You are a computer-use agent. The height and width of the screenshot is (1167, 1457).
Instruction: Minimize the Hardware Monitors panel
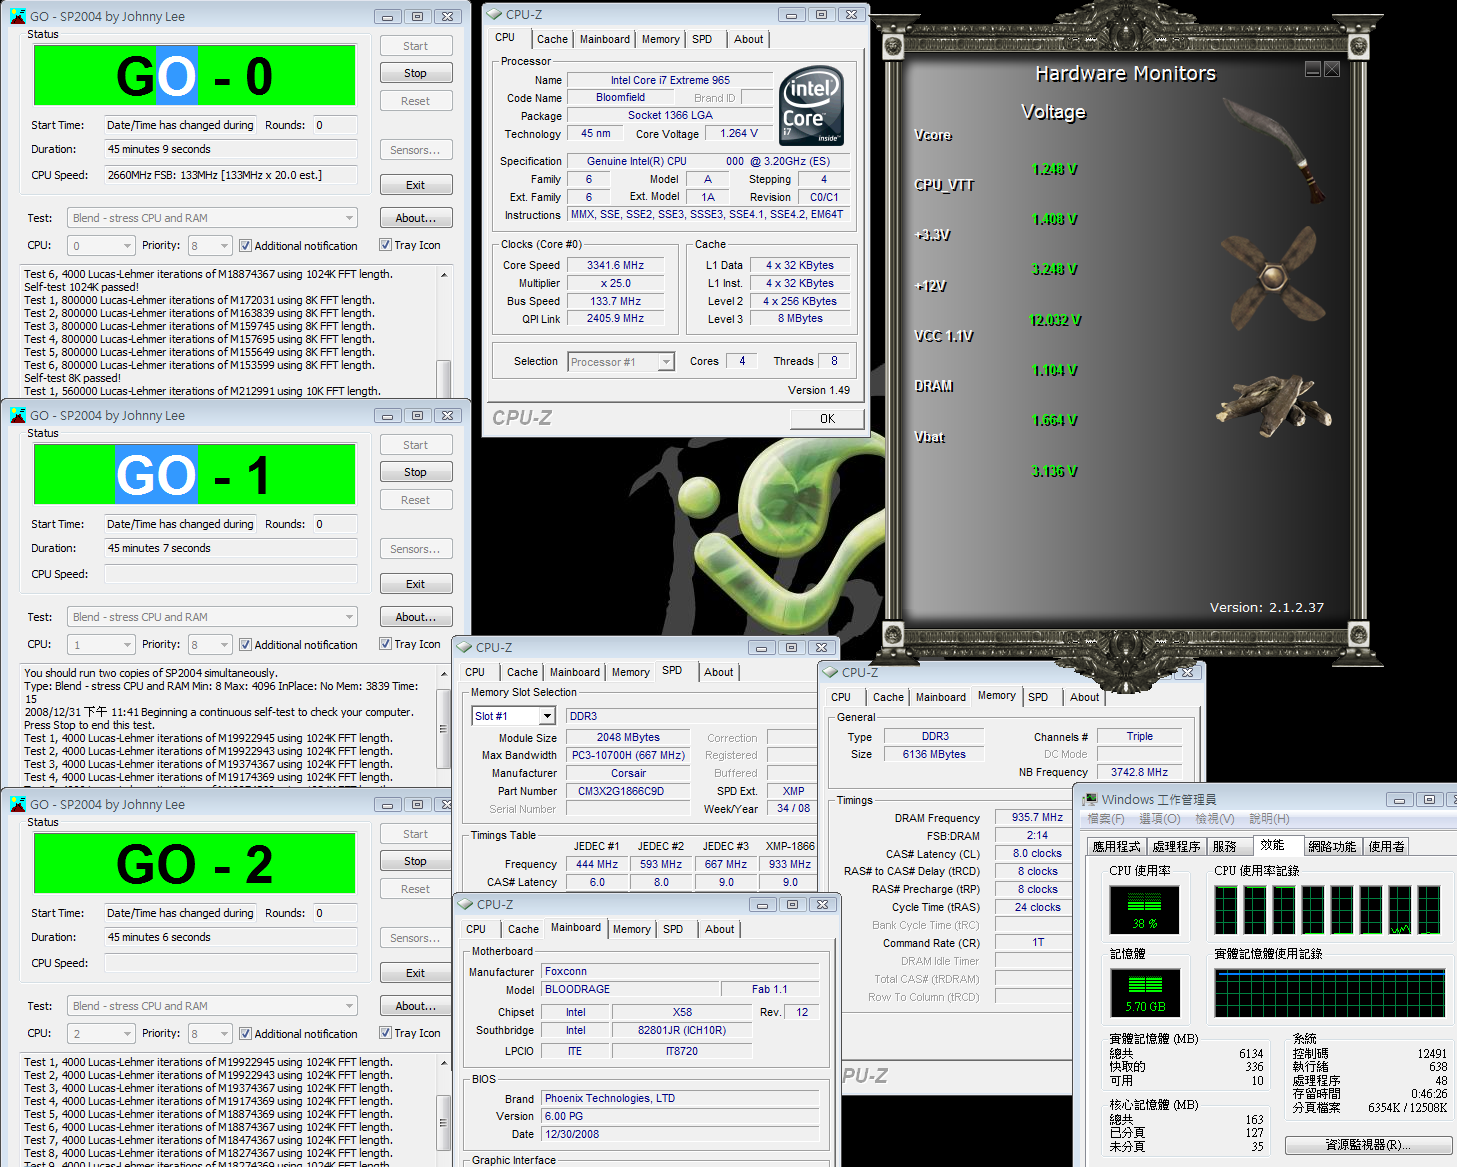1313,69
